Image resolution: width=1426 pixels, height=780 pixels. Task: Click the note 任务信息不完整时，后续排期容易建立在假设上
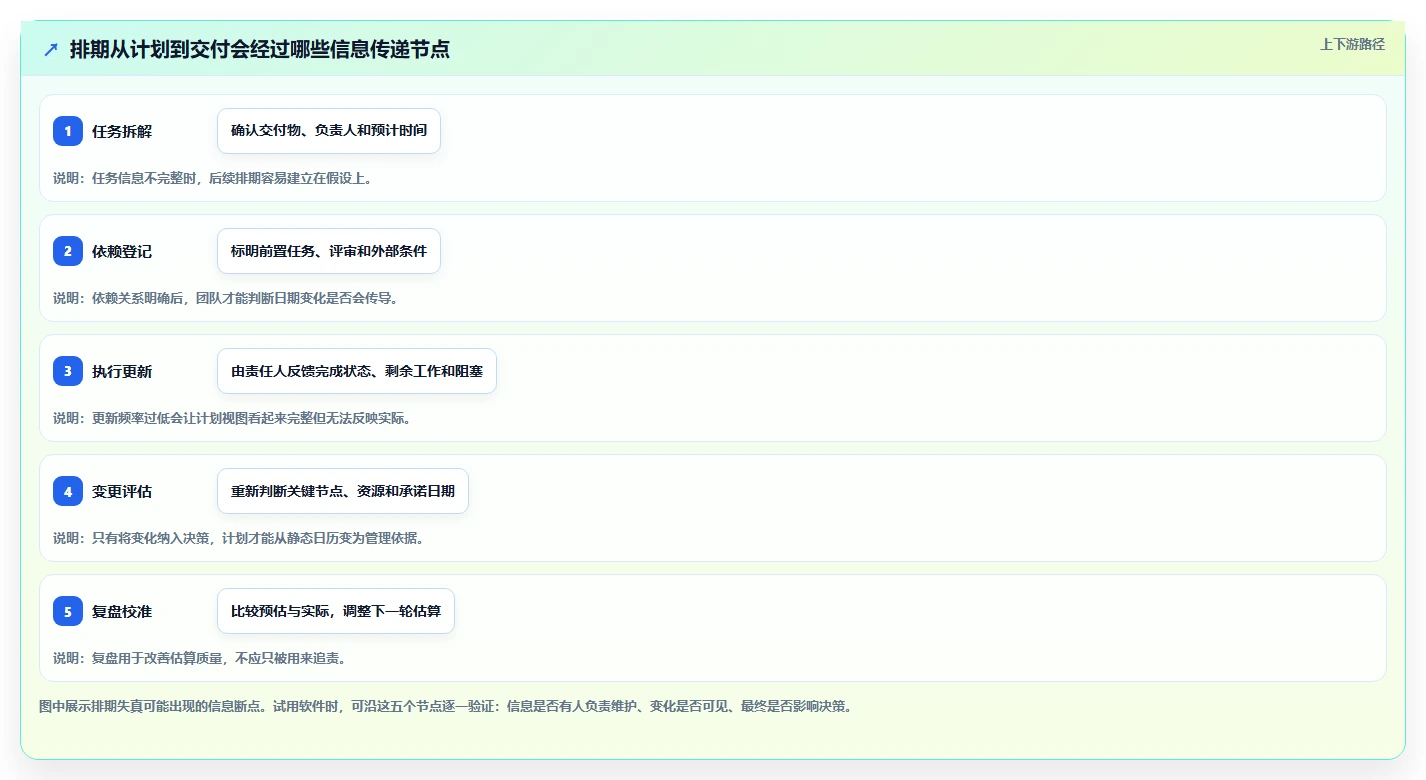pos(213,178)
